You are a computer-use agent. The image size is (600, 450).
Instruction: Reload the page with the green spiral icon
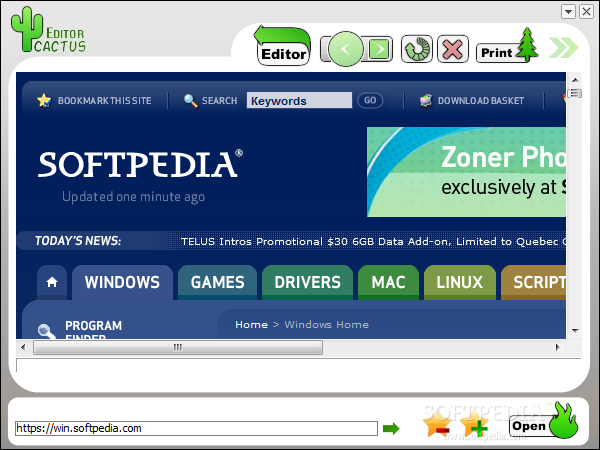(x=417, y=49)
